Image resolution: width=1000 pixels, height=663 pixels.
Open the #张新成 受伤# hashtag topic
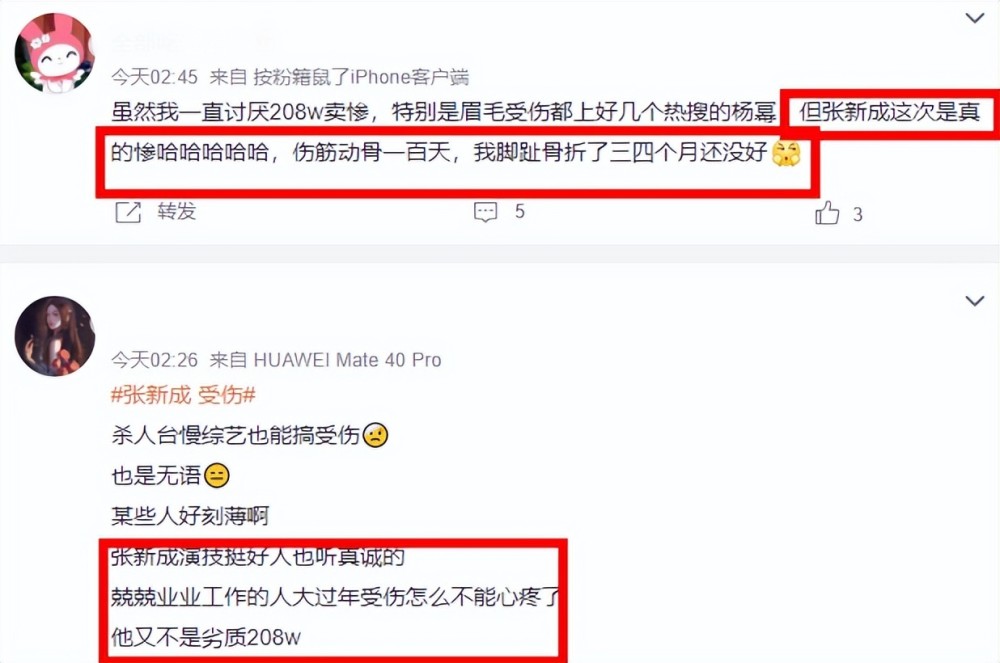183,395
